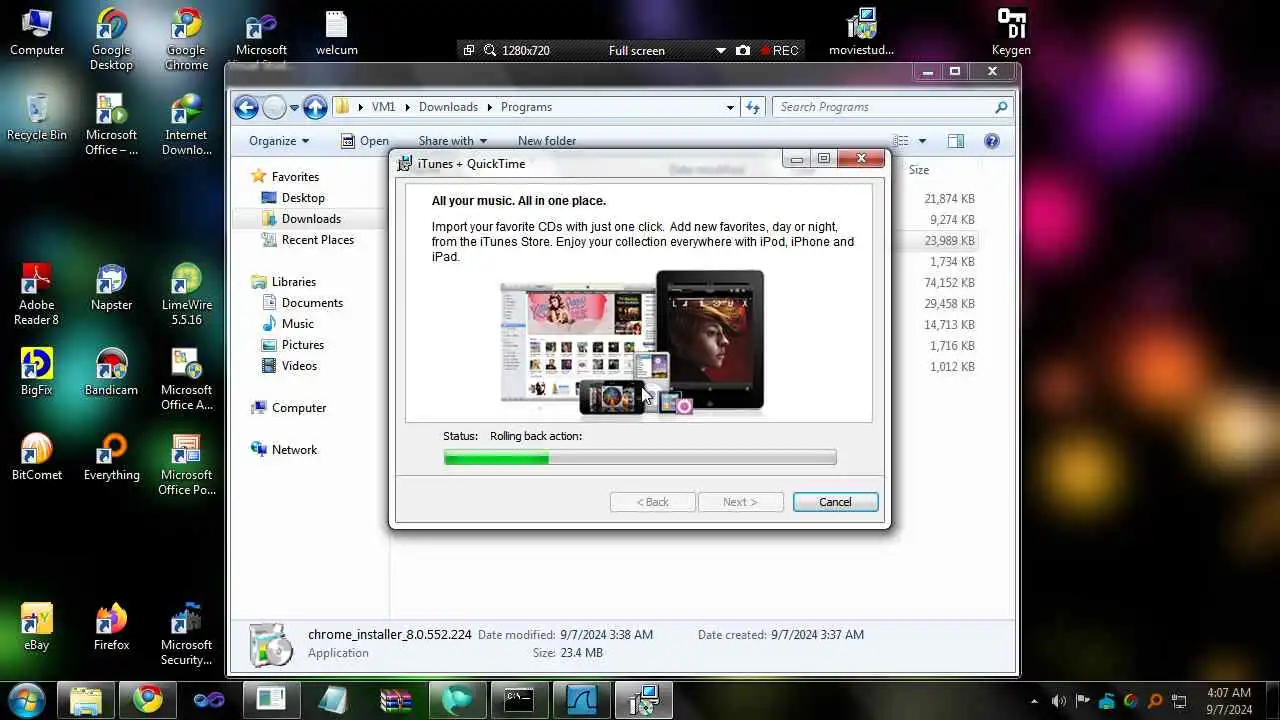
Task: Select Recent Places in navigation pane
Action: tap(318, 240)
